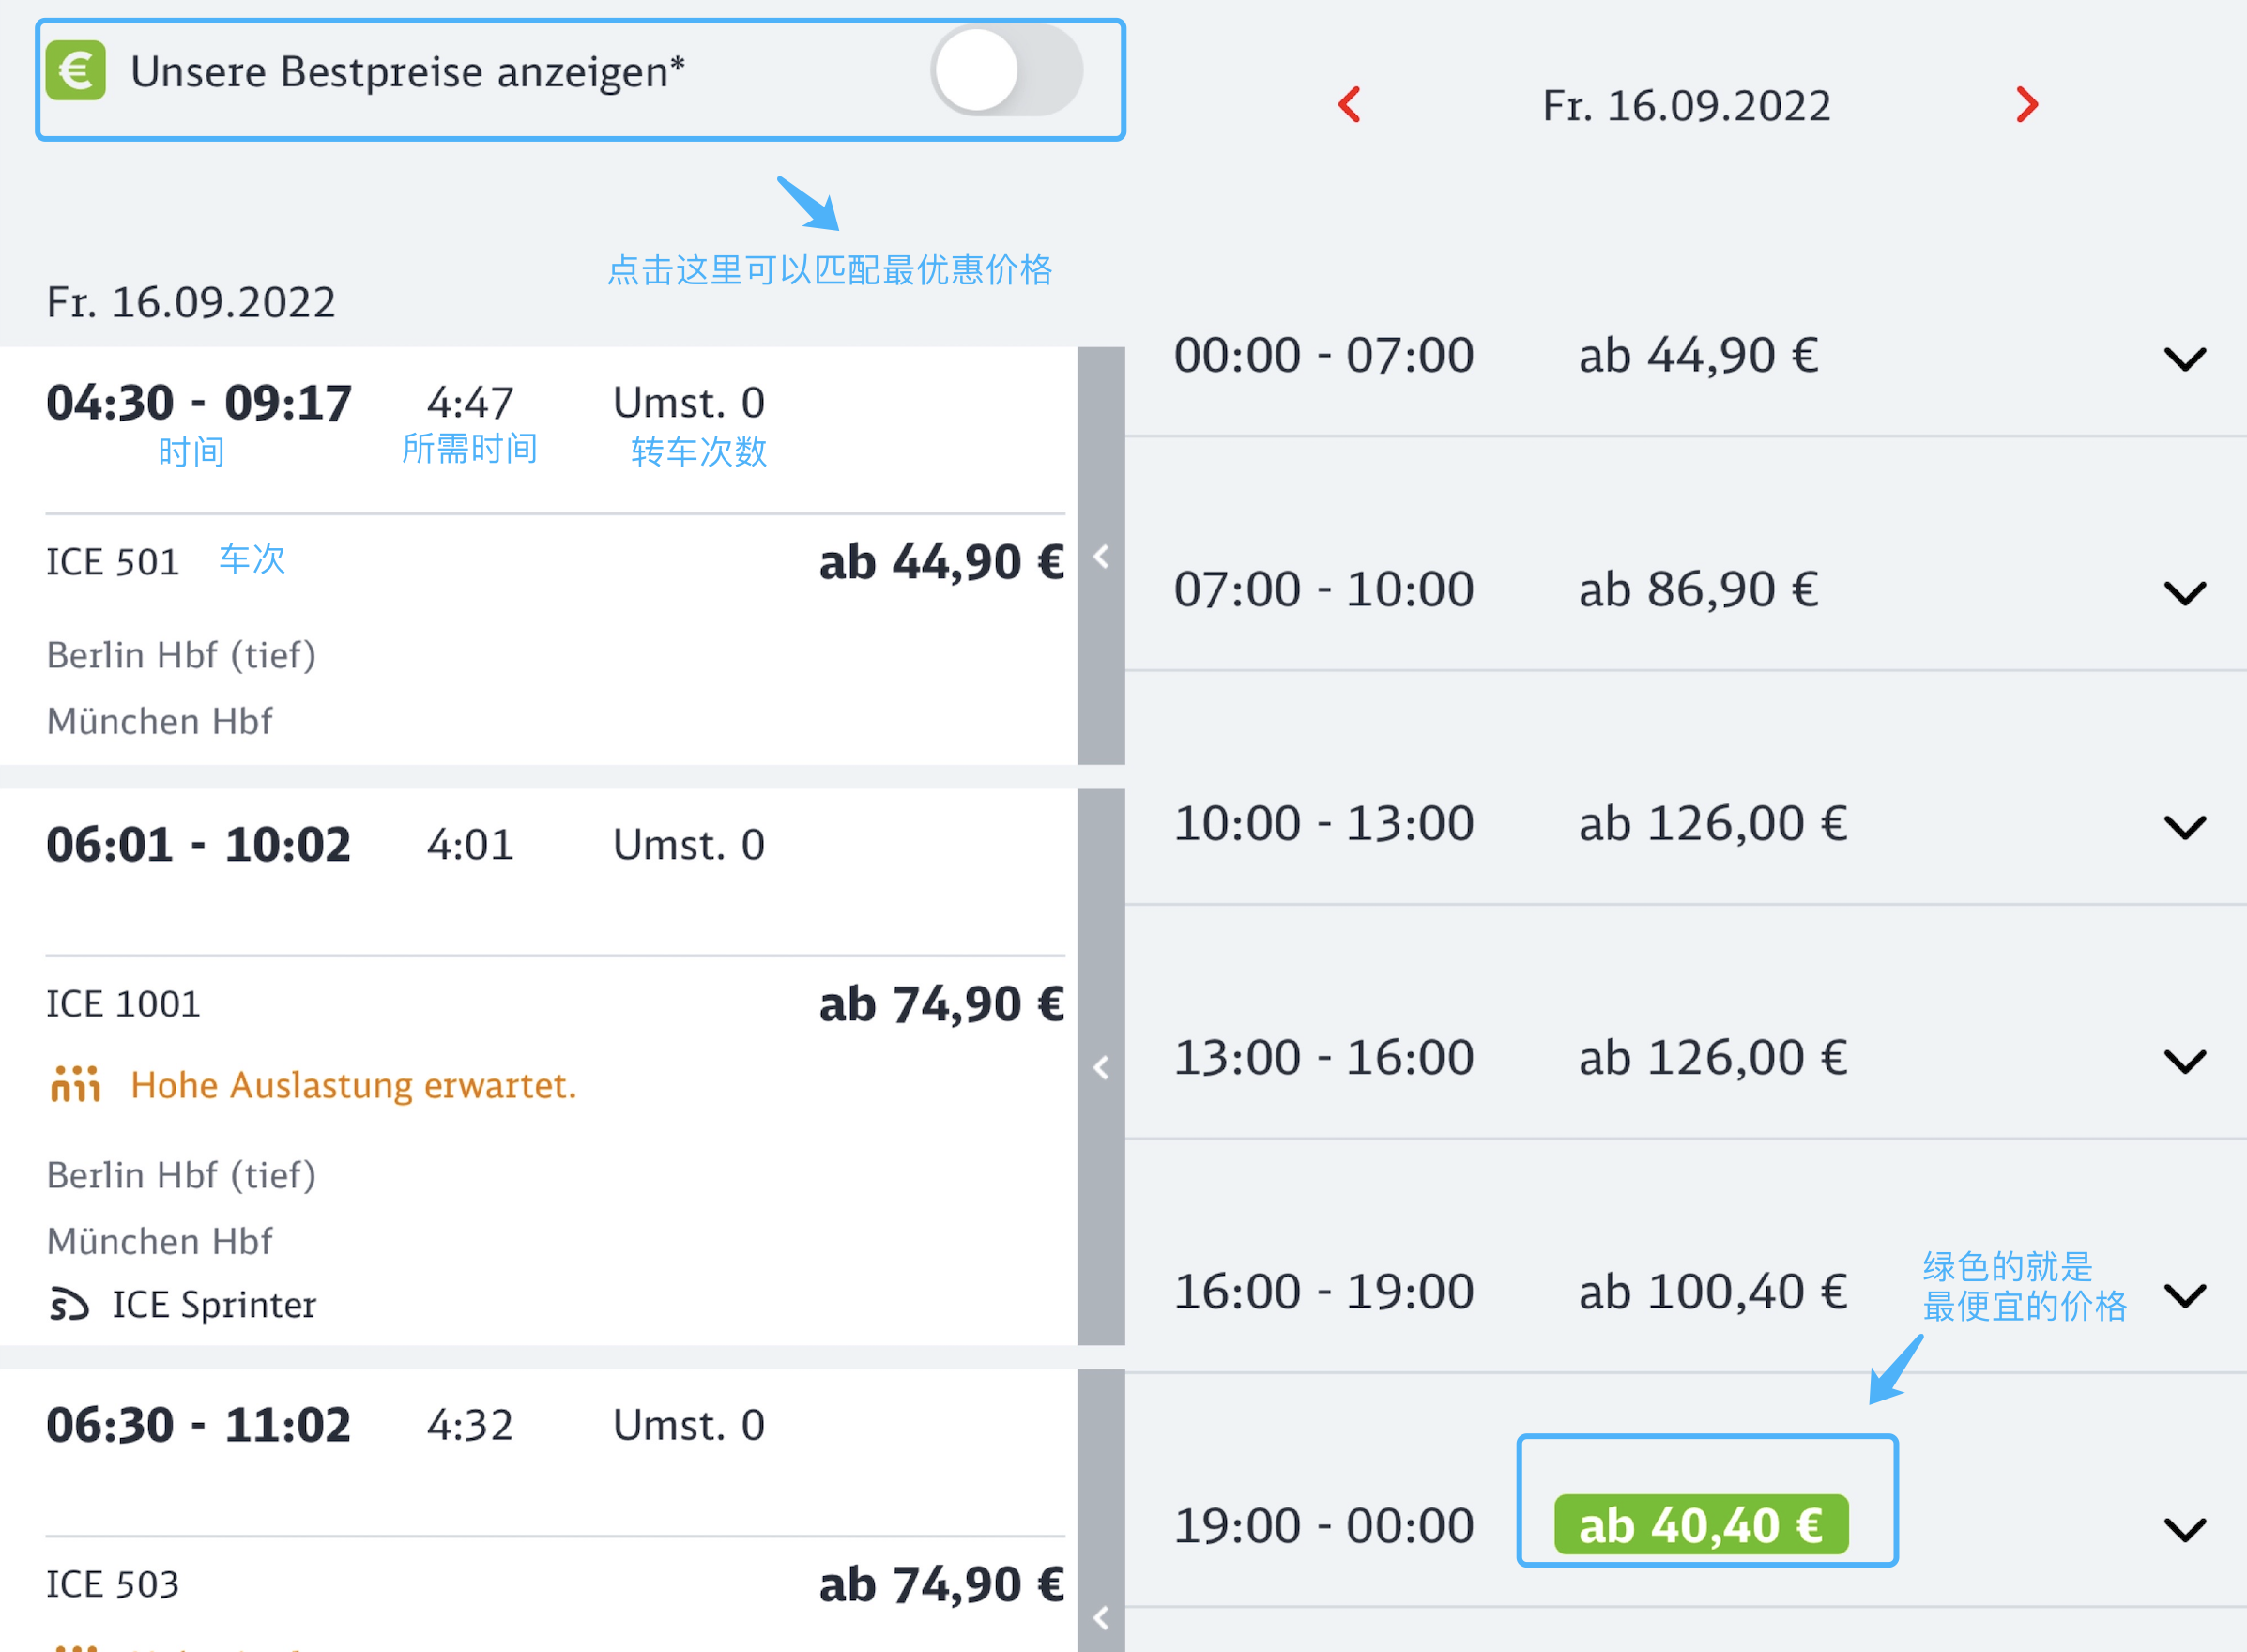Select the ab 44,90 € price for ICE 501

click(941, 562)
